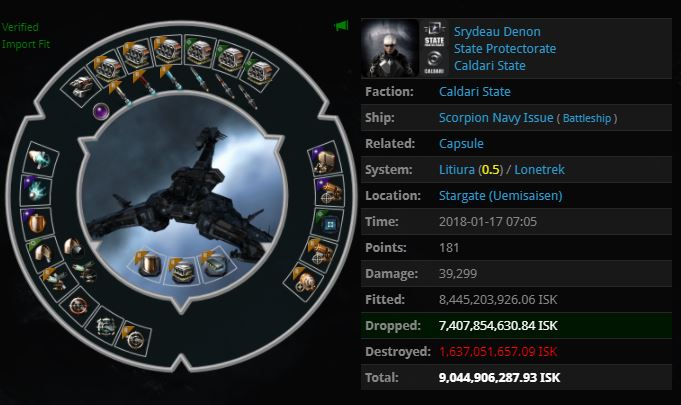Open the State Protectorate corporation link
This screenshot has width=681, height=405.
click(x=505, y=49)
